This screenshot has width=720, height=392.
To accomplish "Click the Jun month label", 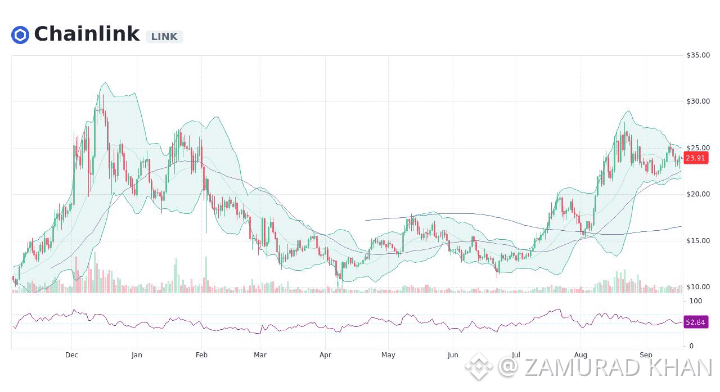I will click(453, 355).
